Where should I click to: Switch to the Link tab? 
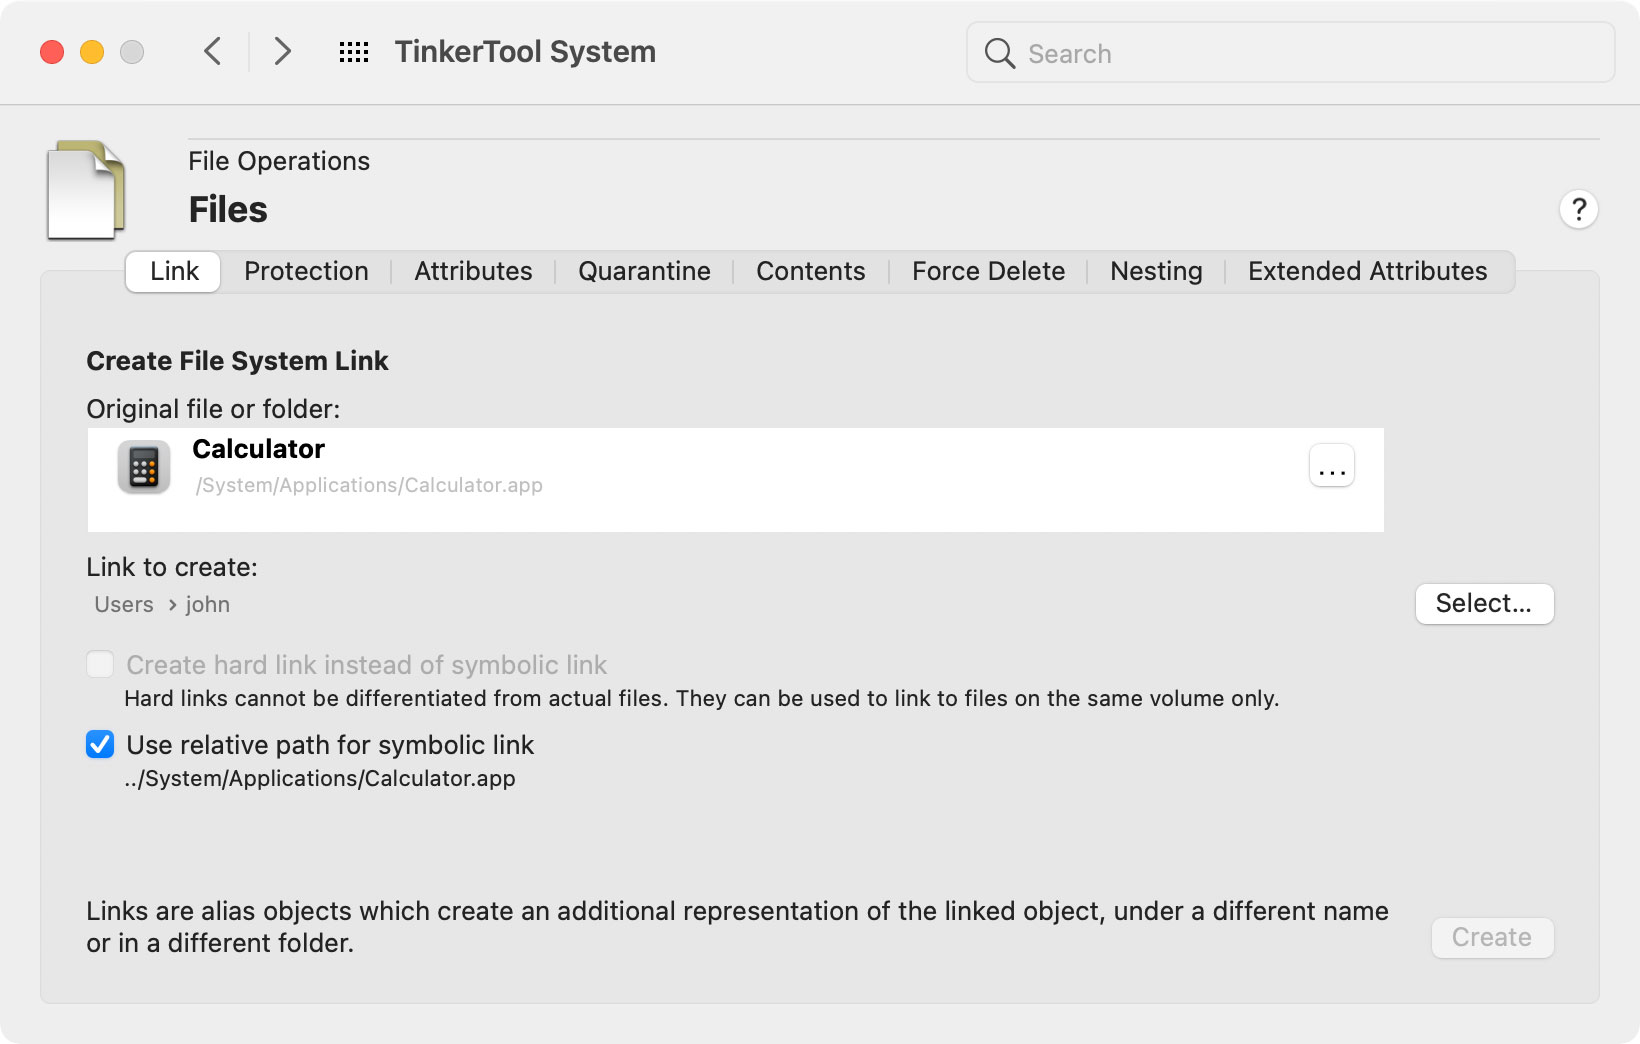(x=174, y=272)
